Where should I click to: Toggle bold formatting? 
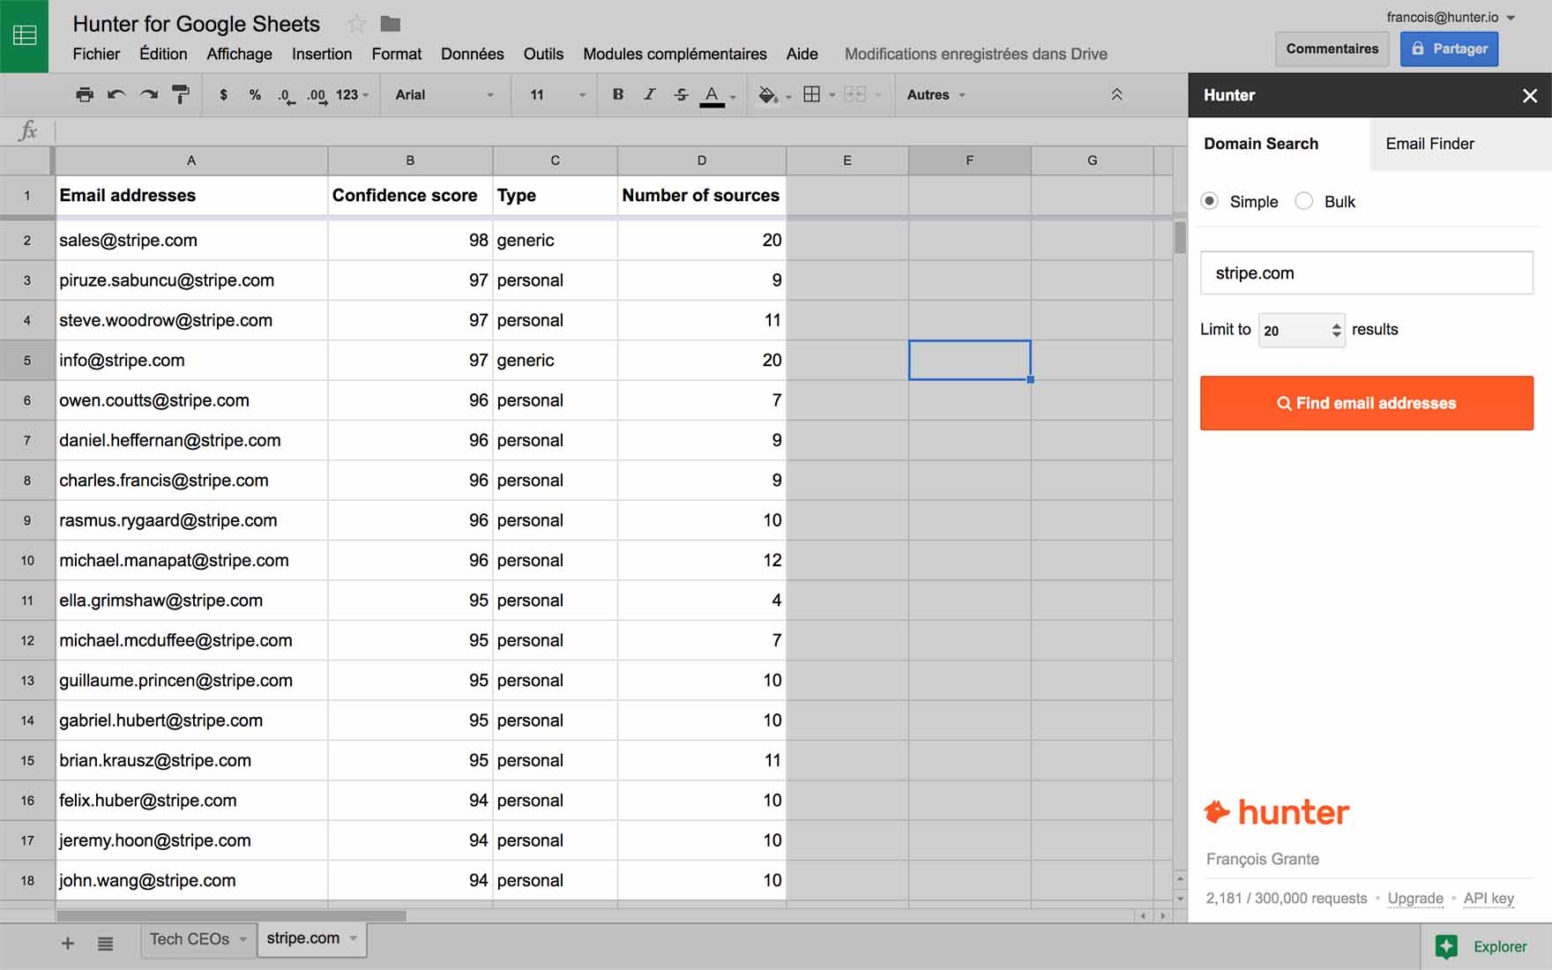(x=618, y=94)
